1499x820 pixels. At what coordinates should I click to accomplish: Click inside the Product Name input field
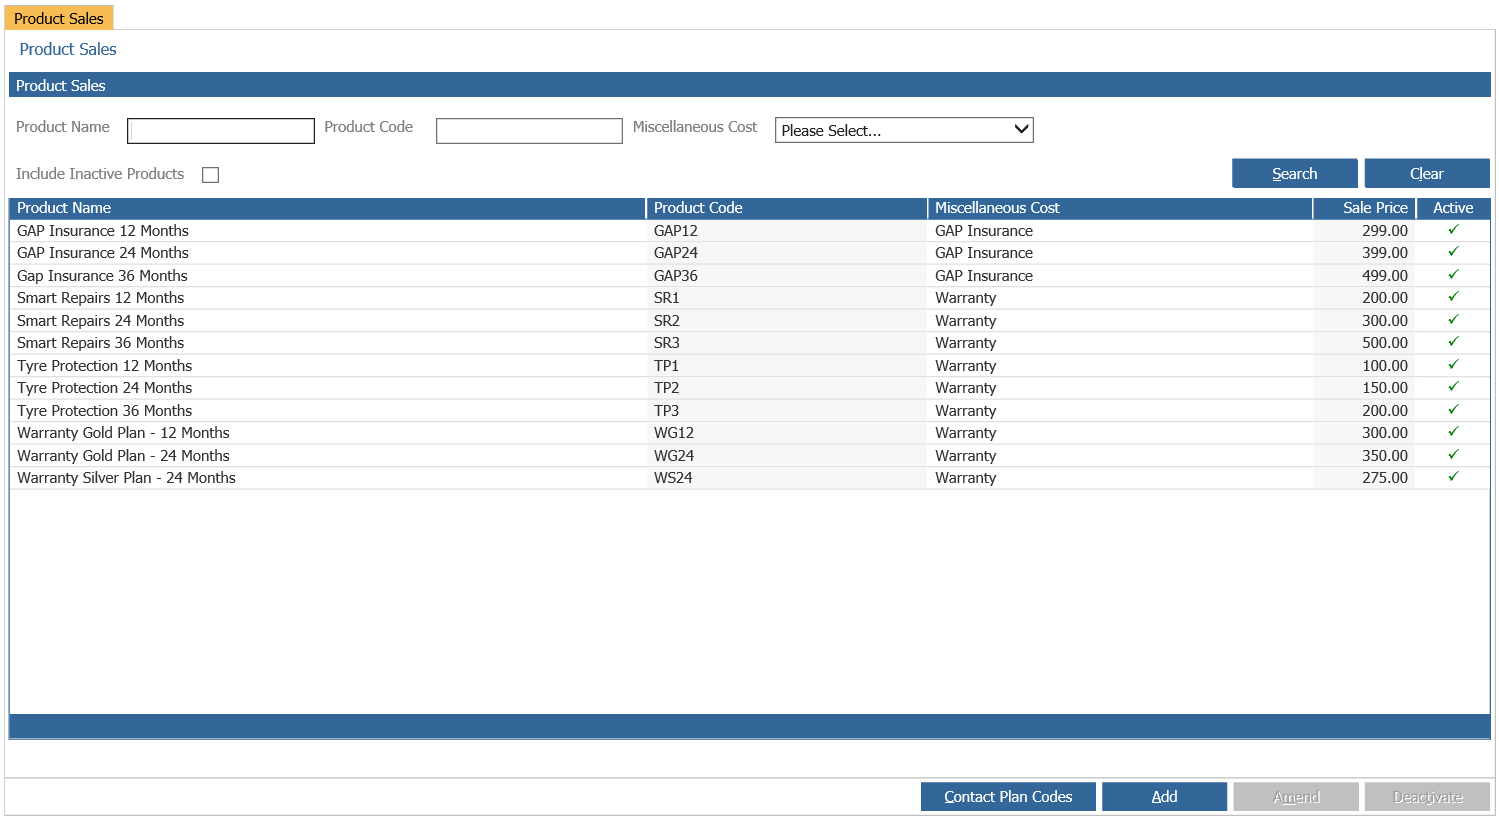point(220,130)
